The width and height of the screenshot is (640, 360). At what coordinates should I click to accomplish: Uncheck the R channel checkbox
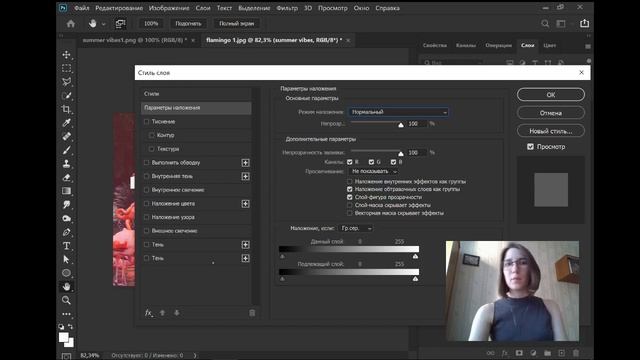click(x=349, y=162)
